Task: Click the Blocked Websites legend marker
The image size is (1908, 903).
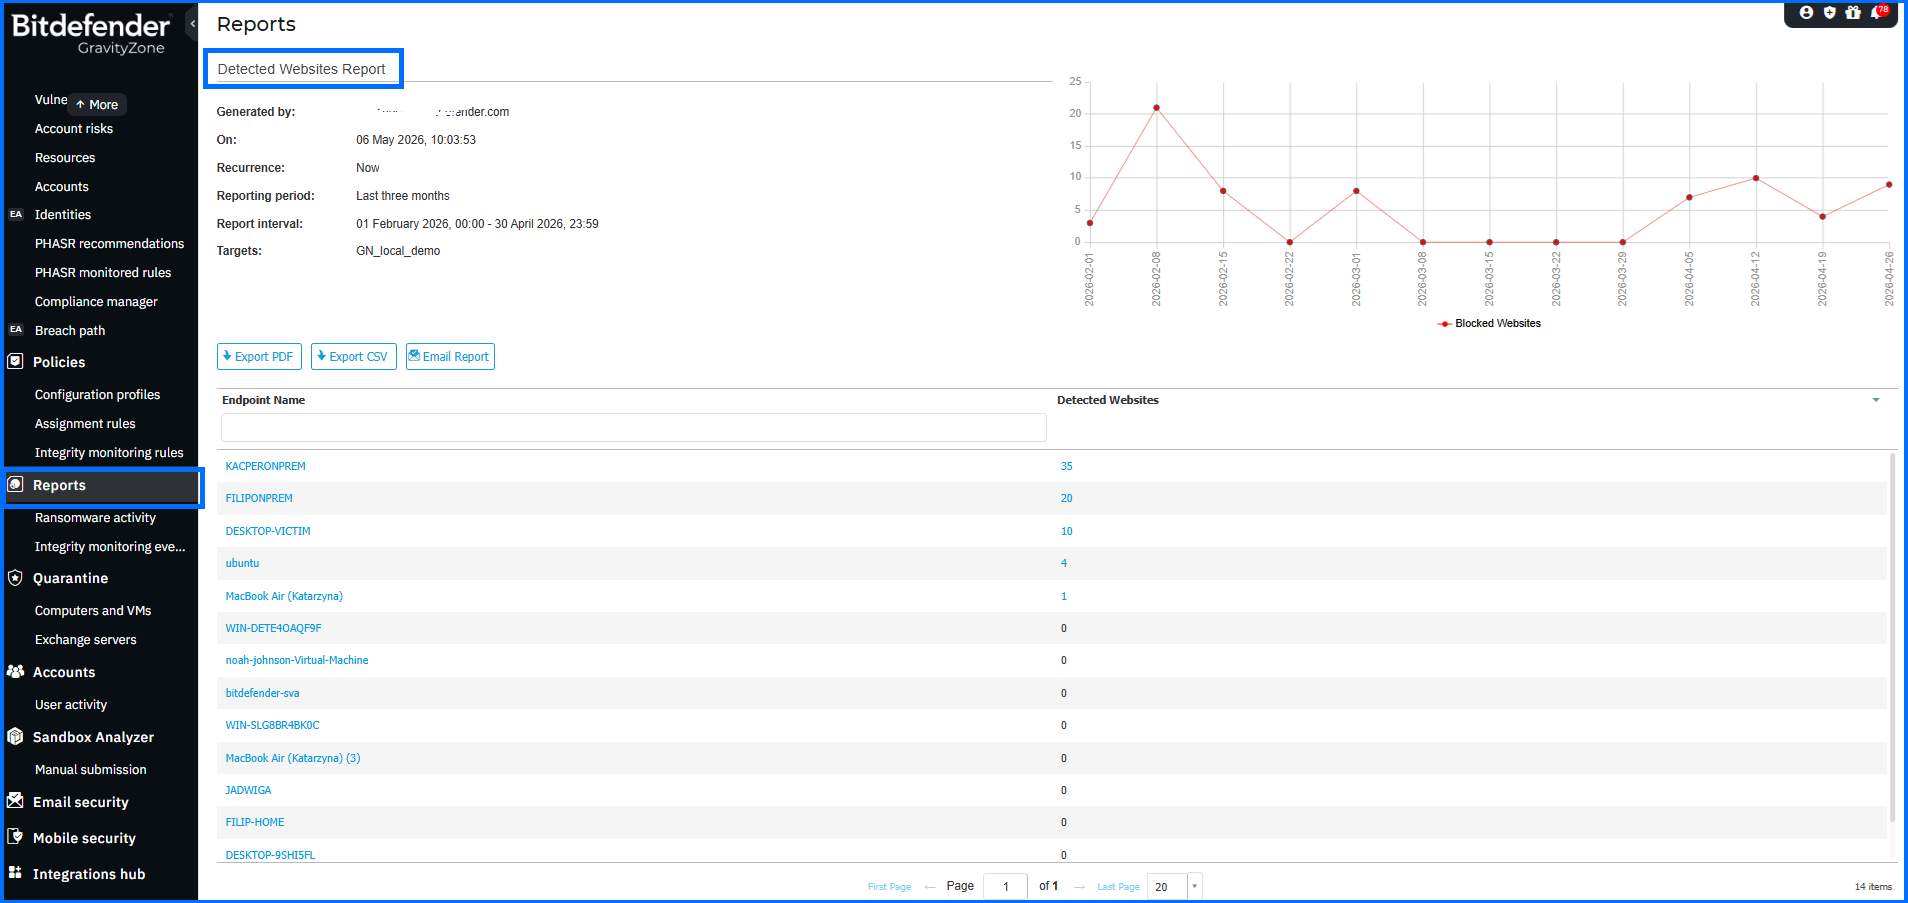Action: [x=1444, y=324]
